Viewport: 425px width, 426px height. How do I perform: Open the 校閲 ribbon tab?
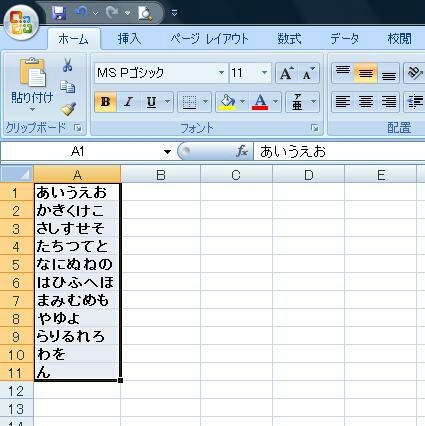click(399, 39)
